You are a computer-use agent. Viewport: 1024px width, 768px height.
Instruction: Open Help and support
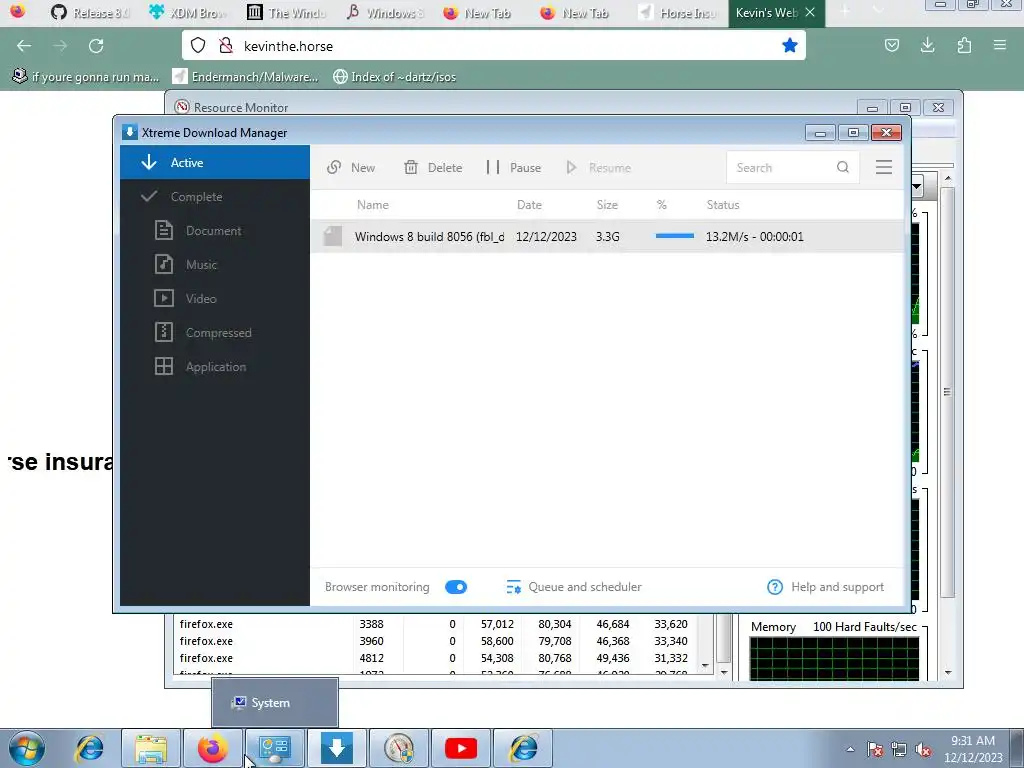[x=825, y=587]
